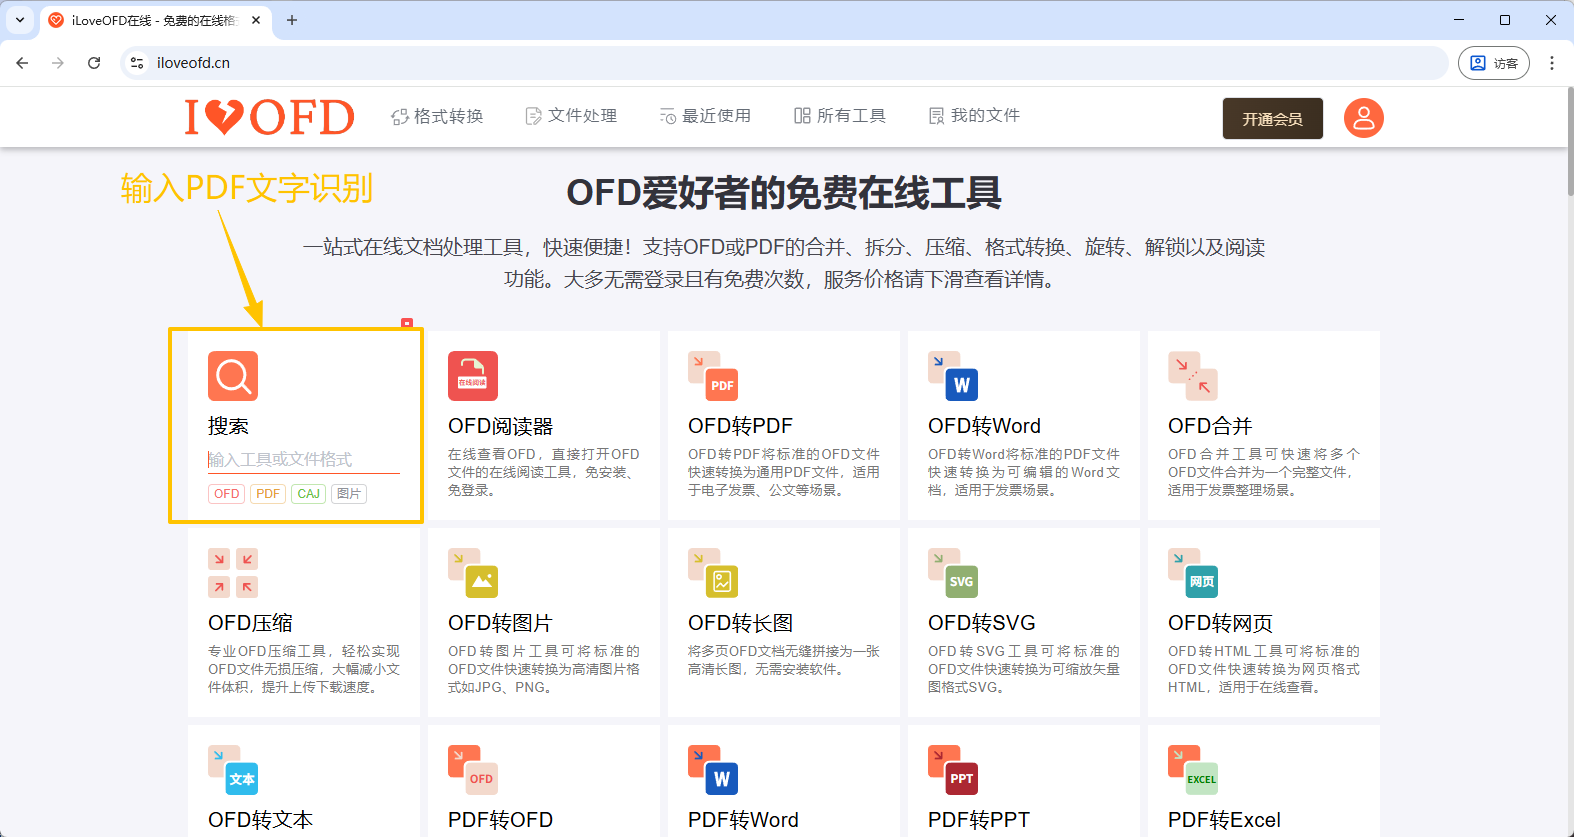Open the OFD转文本 title link

point(261,820)
